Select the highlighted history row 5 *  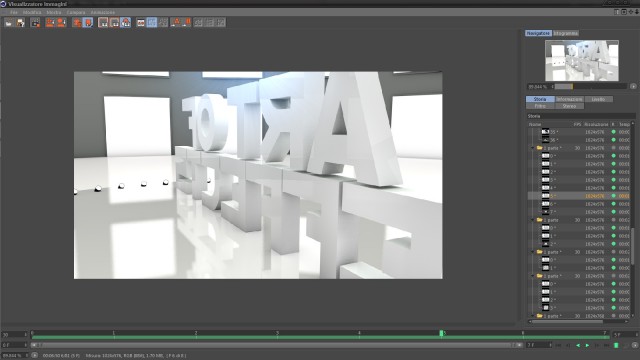tap(580, 196)
